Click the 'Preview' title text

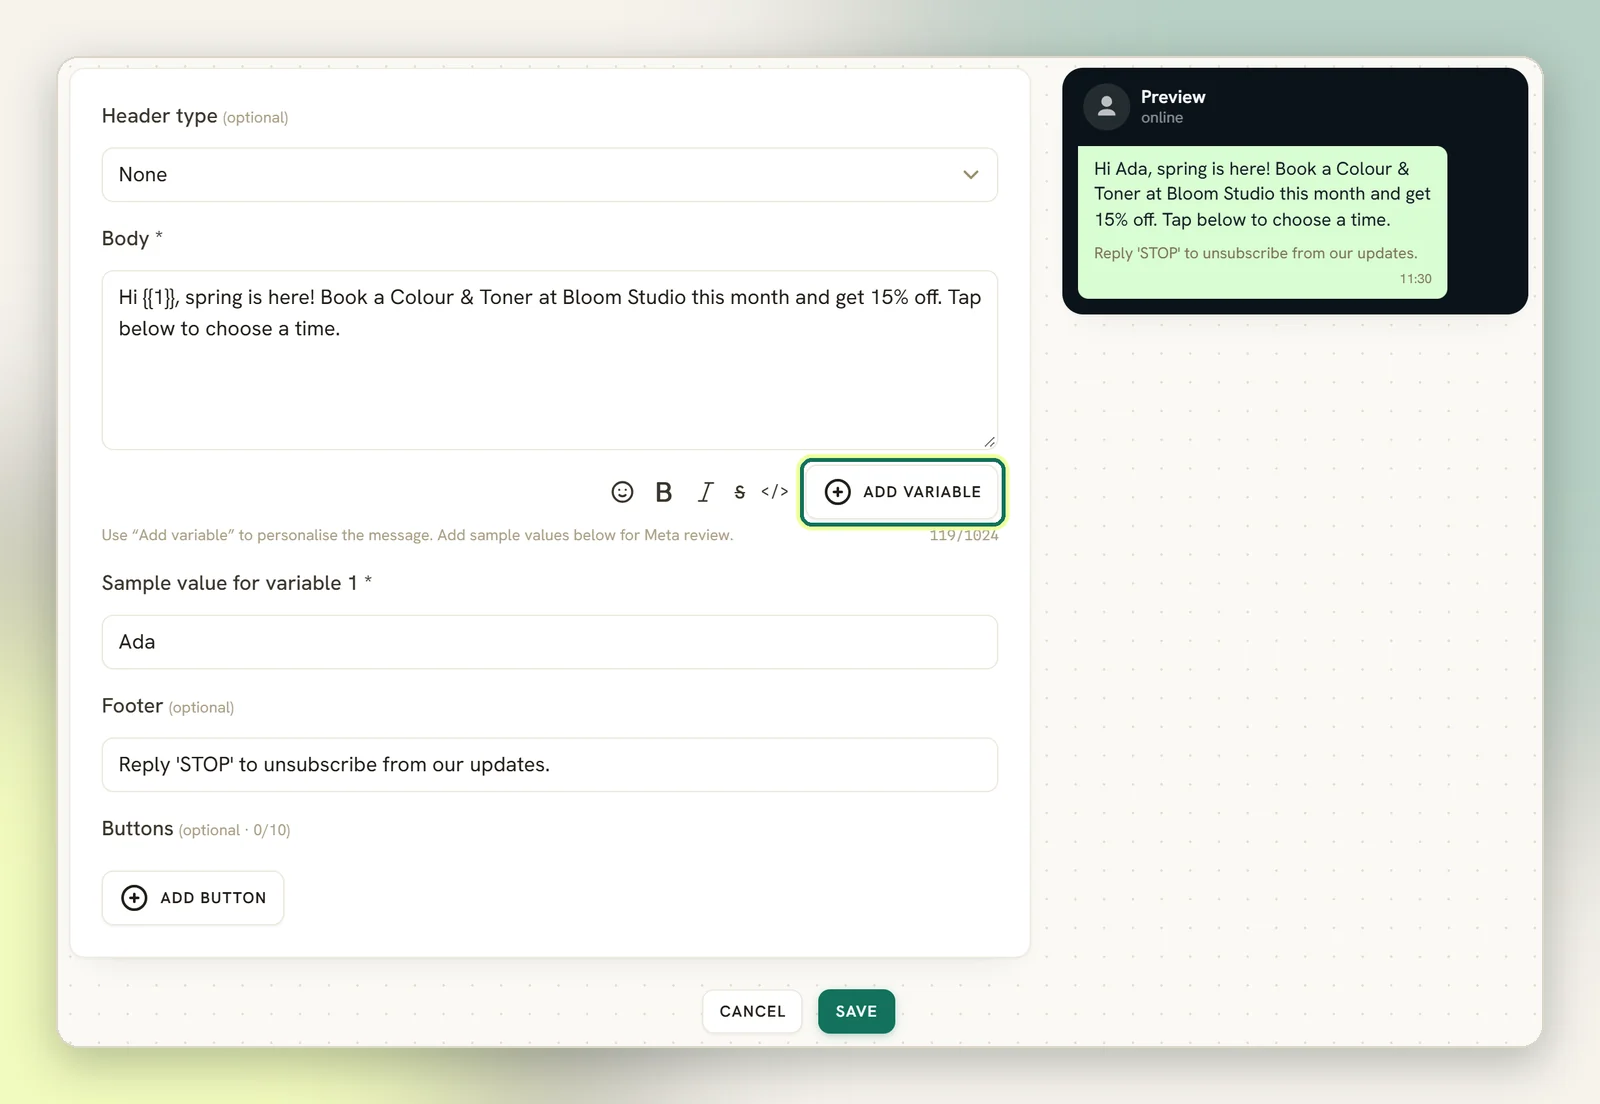point(1173,97)
